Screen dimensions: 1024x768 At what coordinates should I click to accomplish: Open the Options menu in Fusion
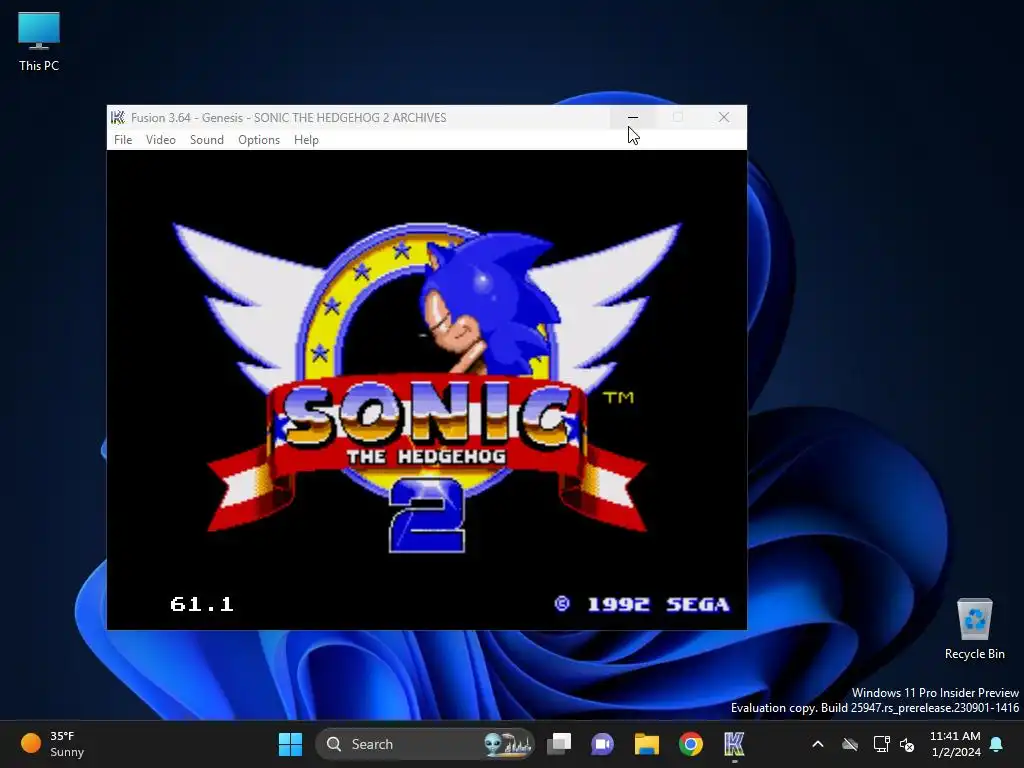259,140
